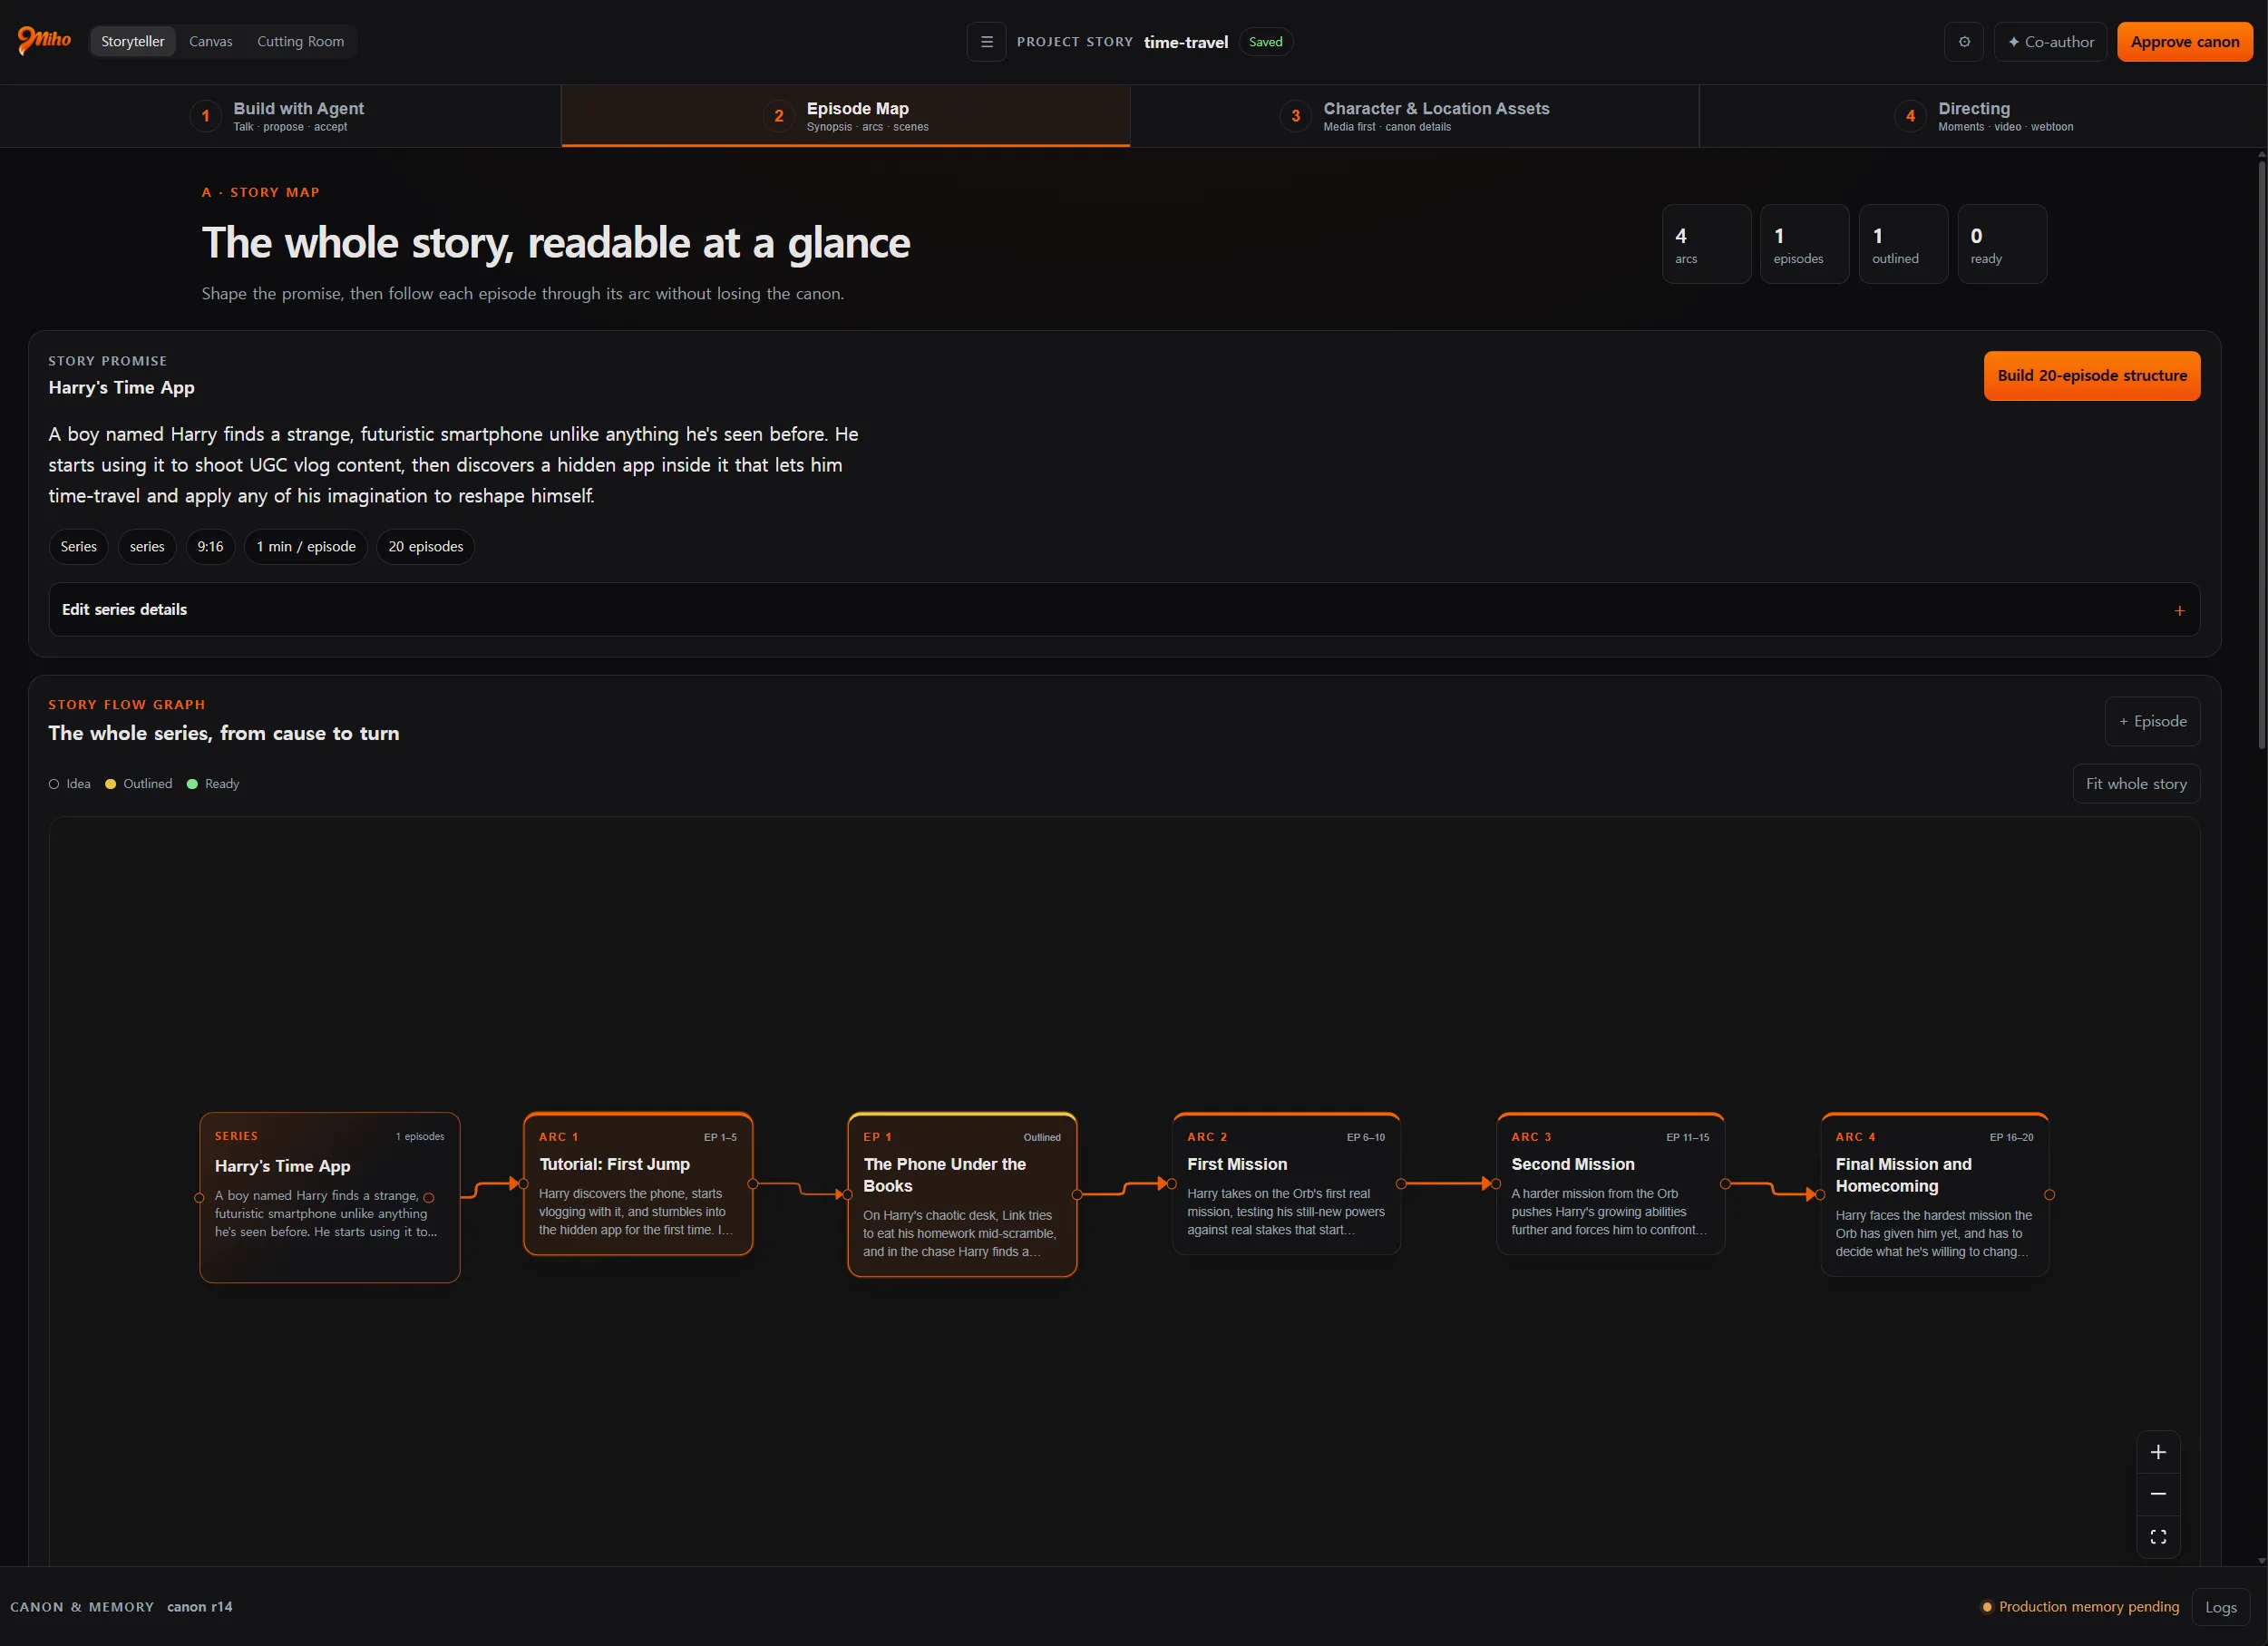Select ARC 4 Final Mission and Homecoming node
Viewport: 2268px width, 1646px height.
[1934, 1194]
